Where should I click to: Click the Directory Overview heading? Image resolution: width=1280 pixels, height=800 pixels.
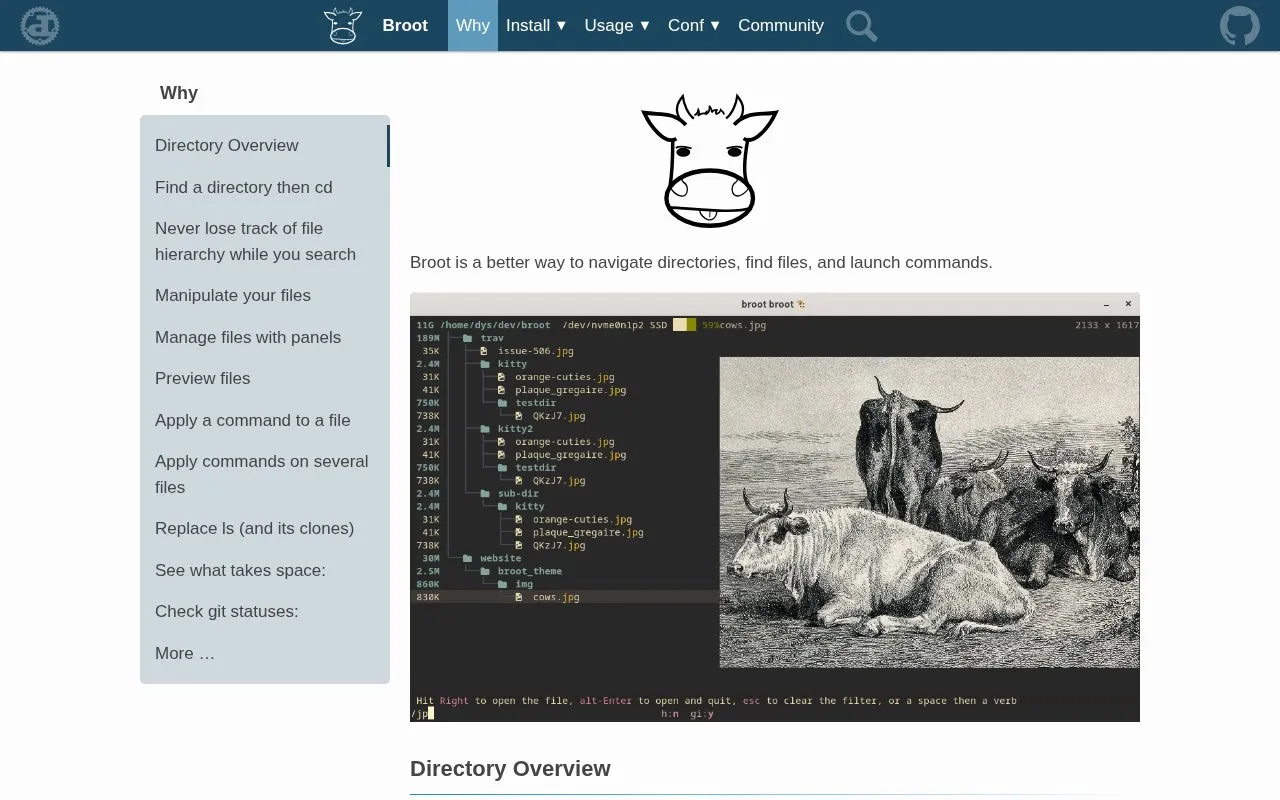coord(510,768)
